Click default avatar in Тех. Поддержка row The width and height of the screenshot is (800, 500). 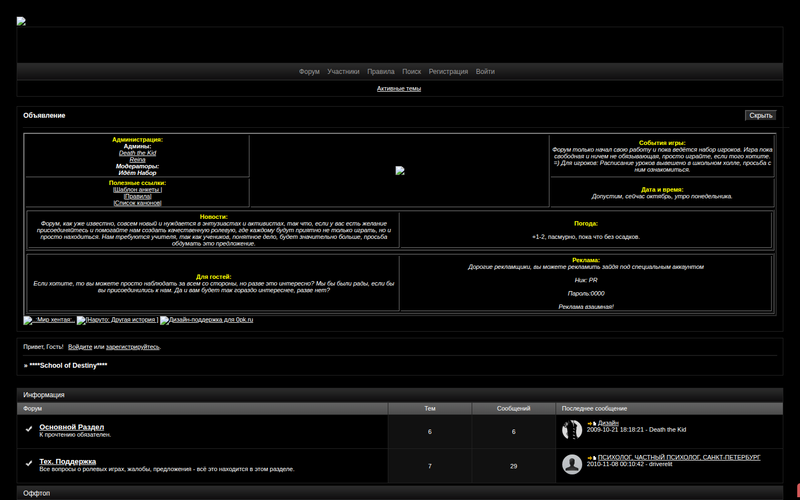[x=572, y=463]
